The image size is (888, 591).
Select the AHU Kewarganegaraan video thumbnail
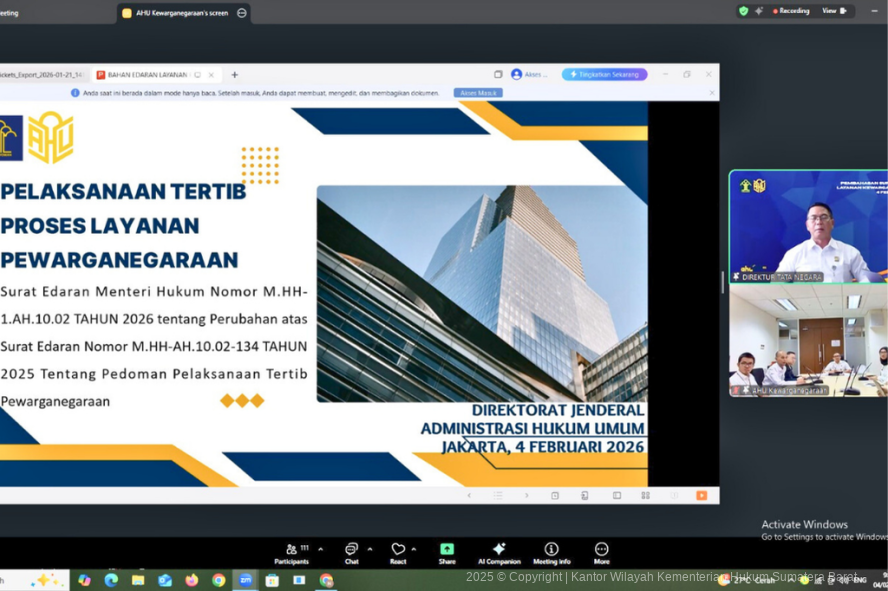[807, 341]
